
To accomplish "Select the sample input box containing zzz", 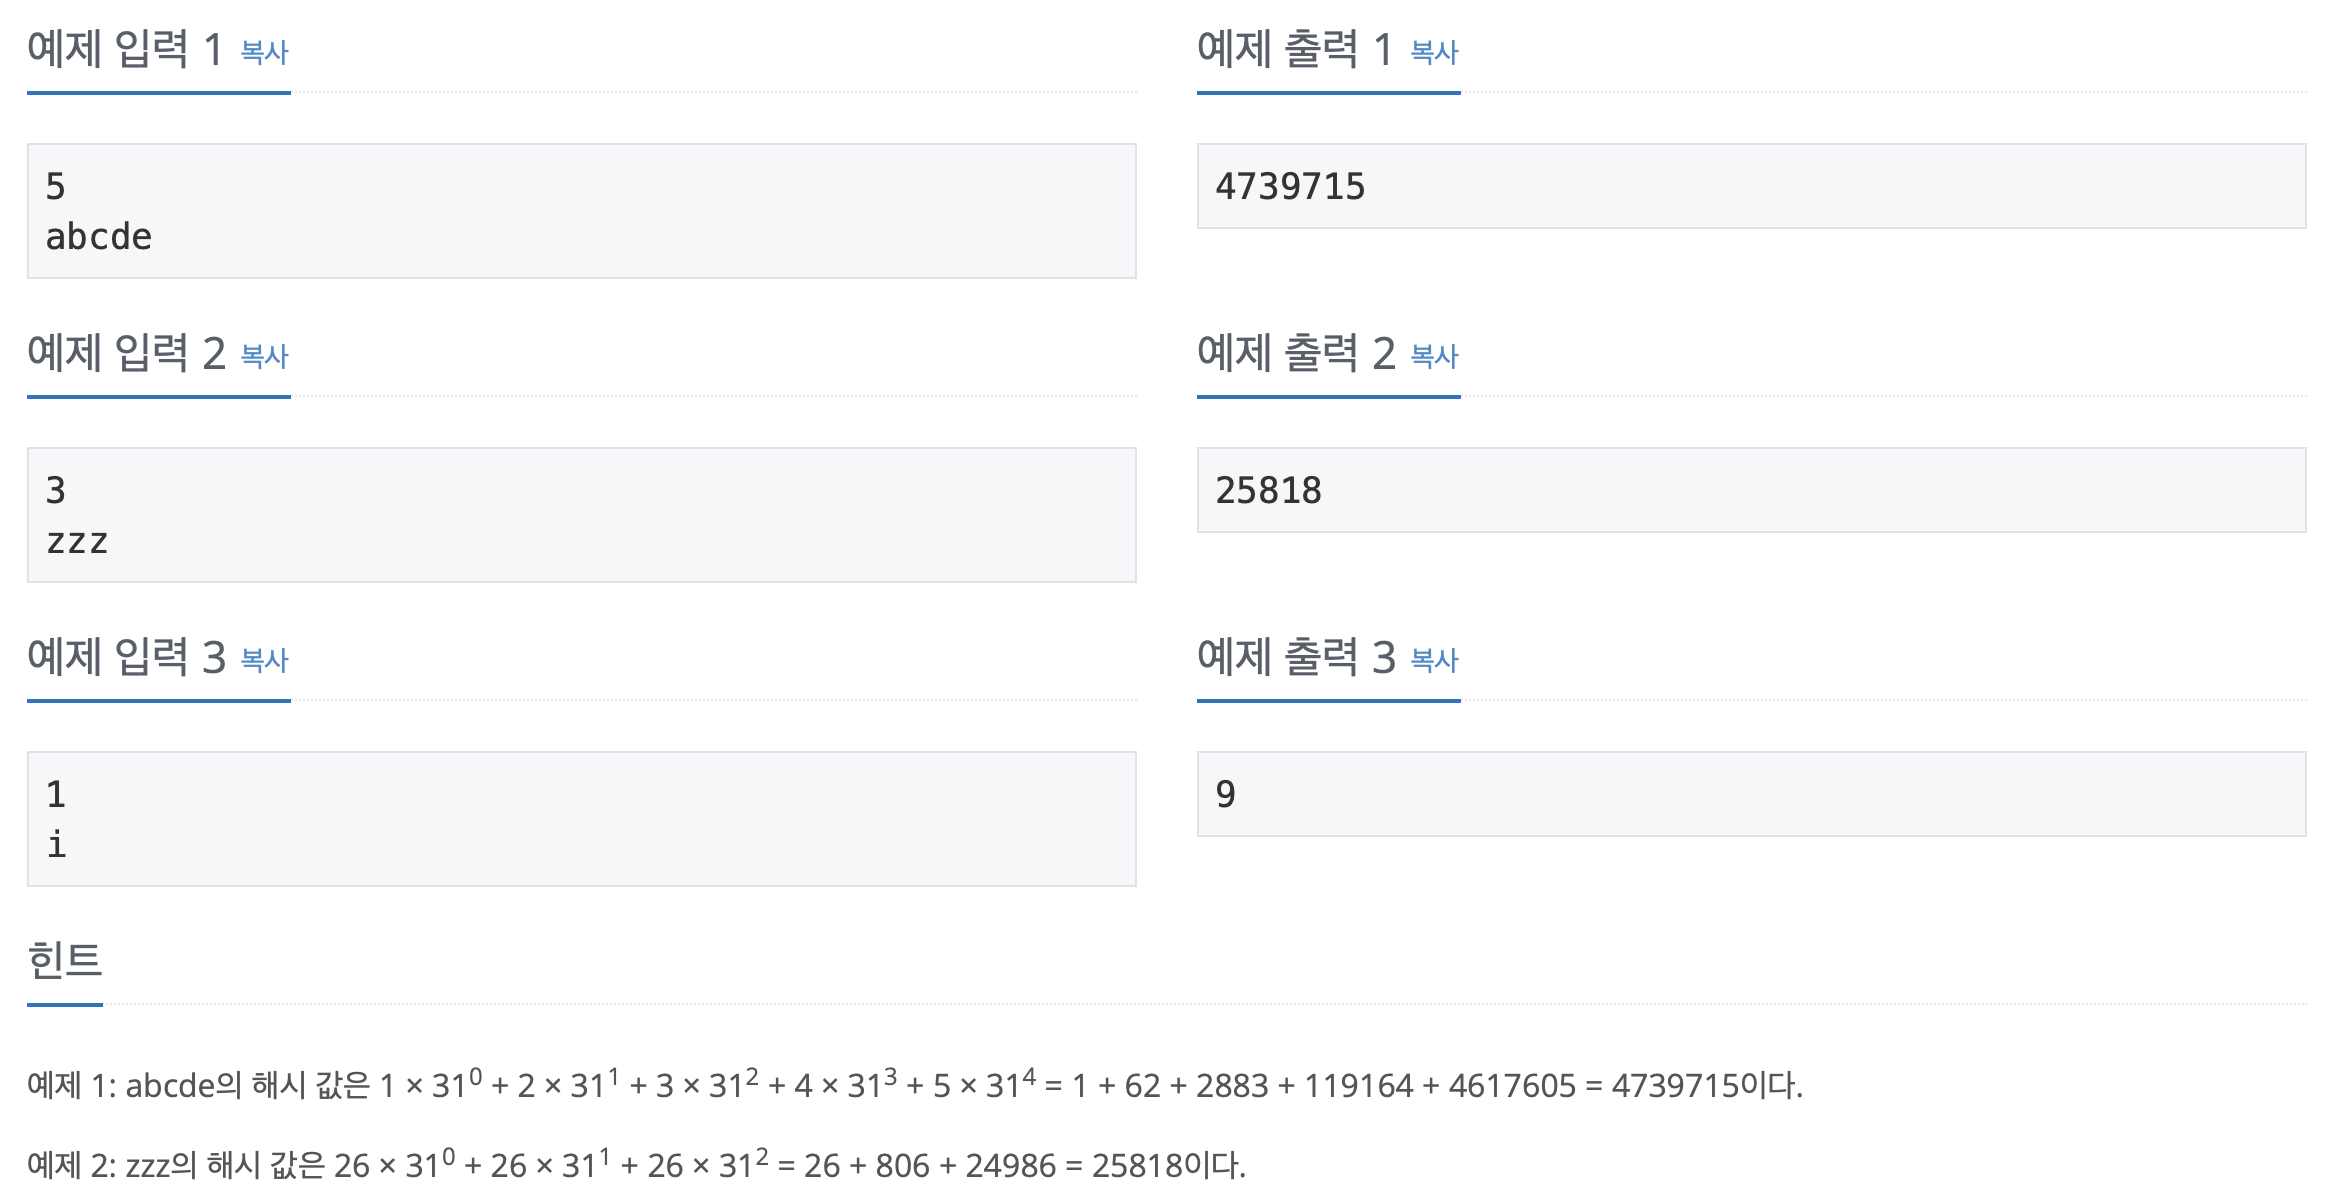I will [580, 514].
